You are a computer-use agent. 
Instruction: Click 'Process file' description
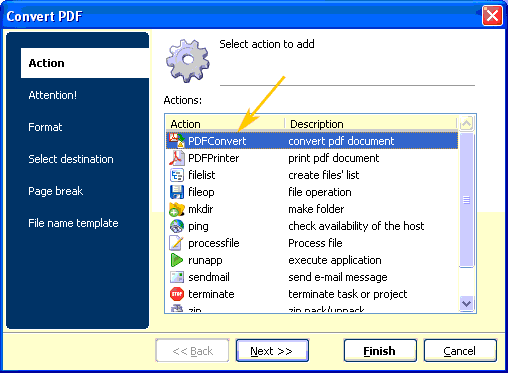315,243
